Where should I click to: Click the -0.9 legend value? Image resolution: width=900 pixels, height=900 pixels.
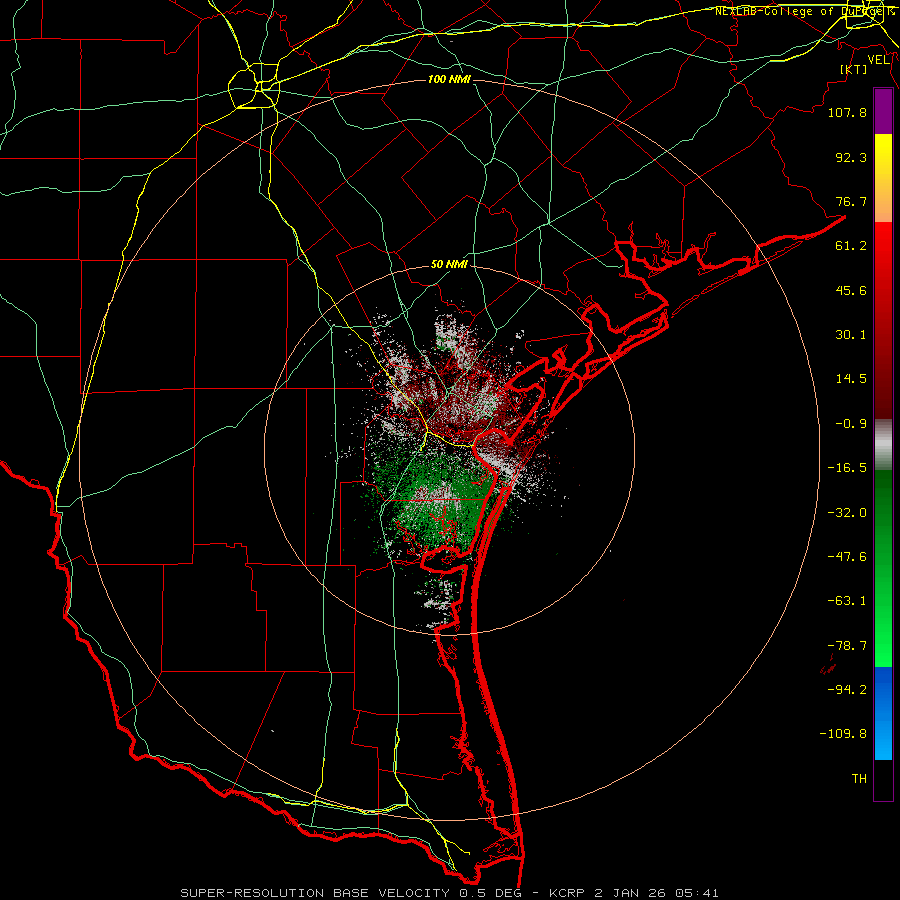pos(851,424)
